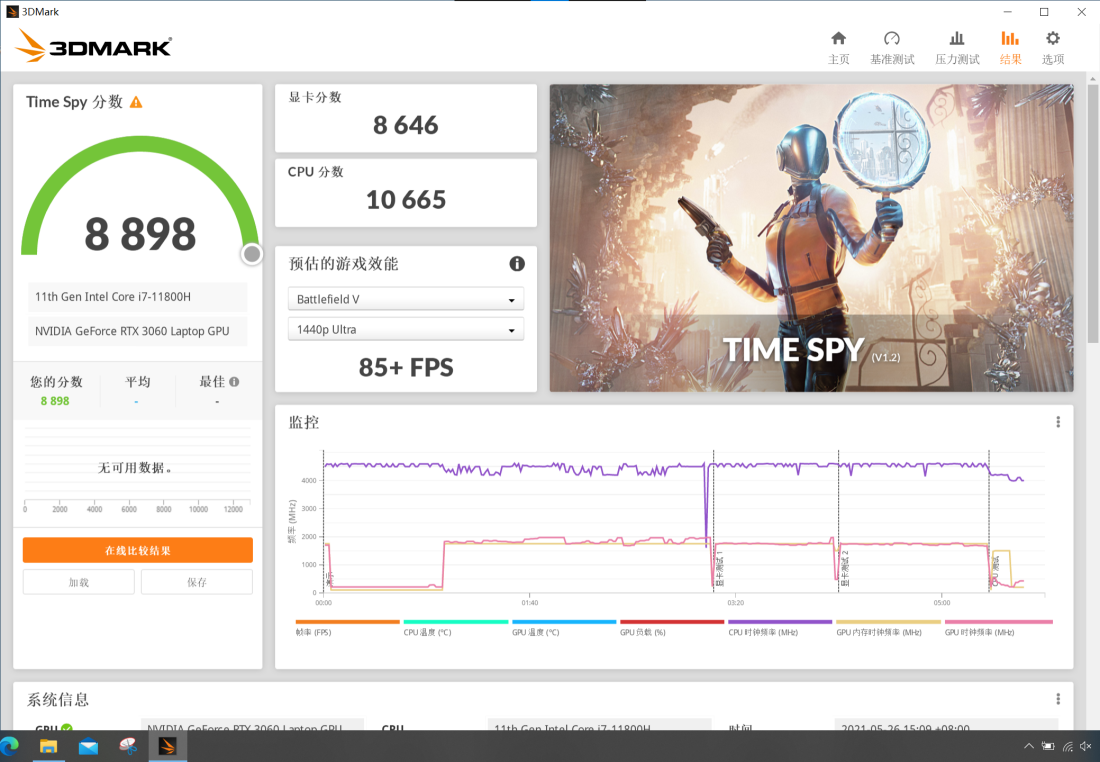Image resolution: width=1100 pixels, height=762 pixels.
Task: Open Microsoft Edge from the taskbar
Action: pos(10,746)
